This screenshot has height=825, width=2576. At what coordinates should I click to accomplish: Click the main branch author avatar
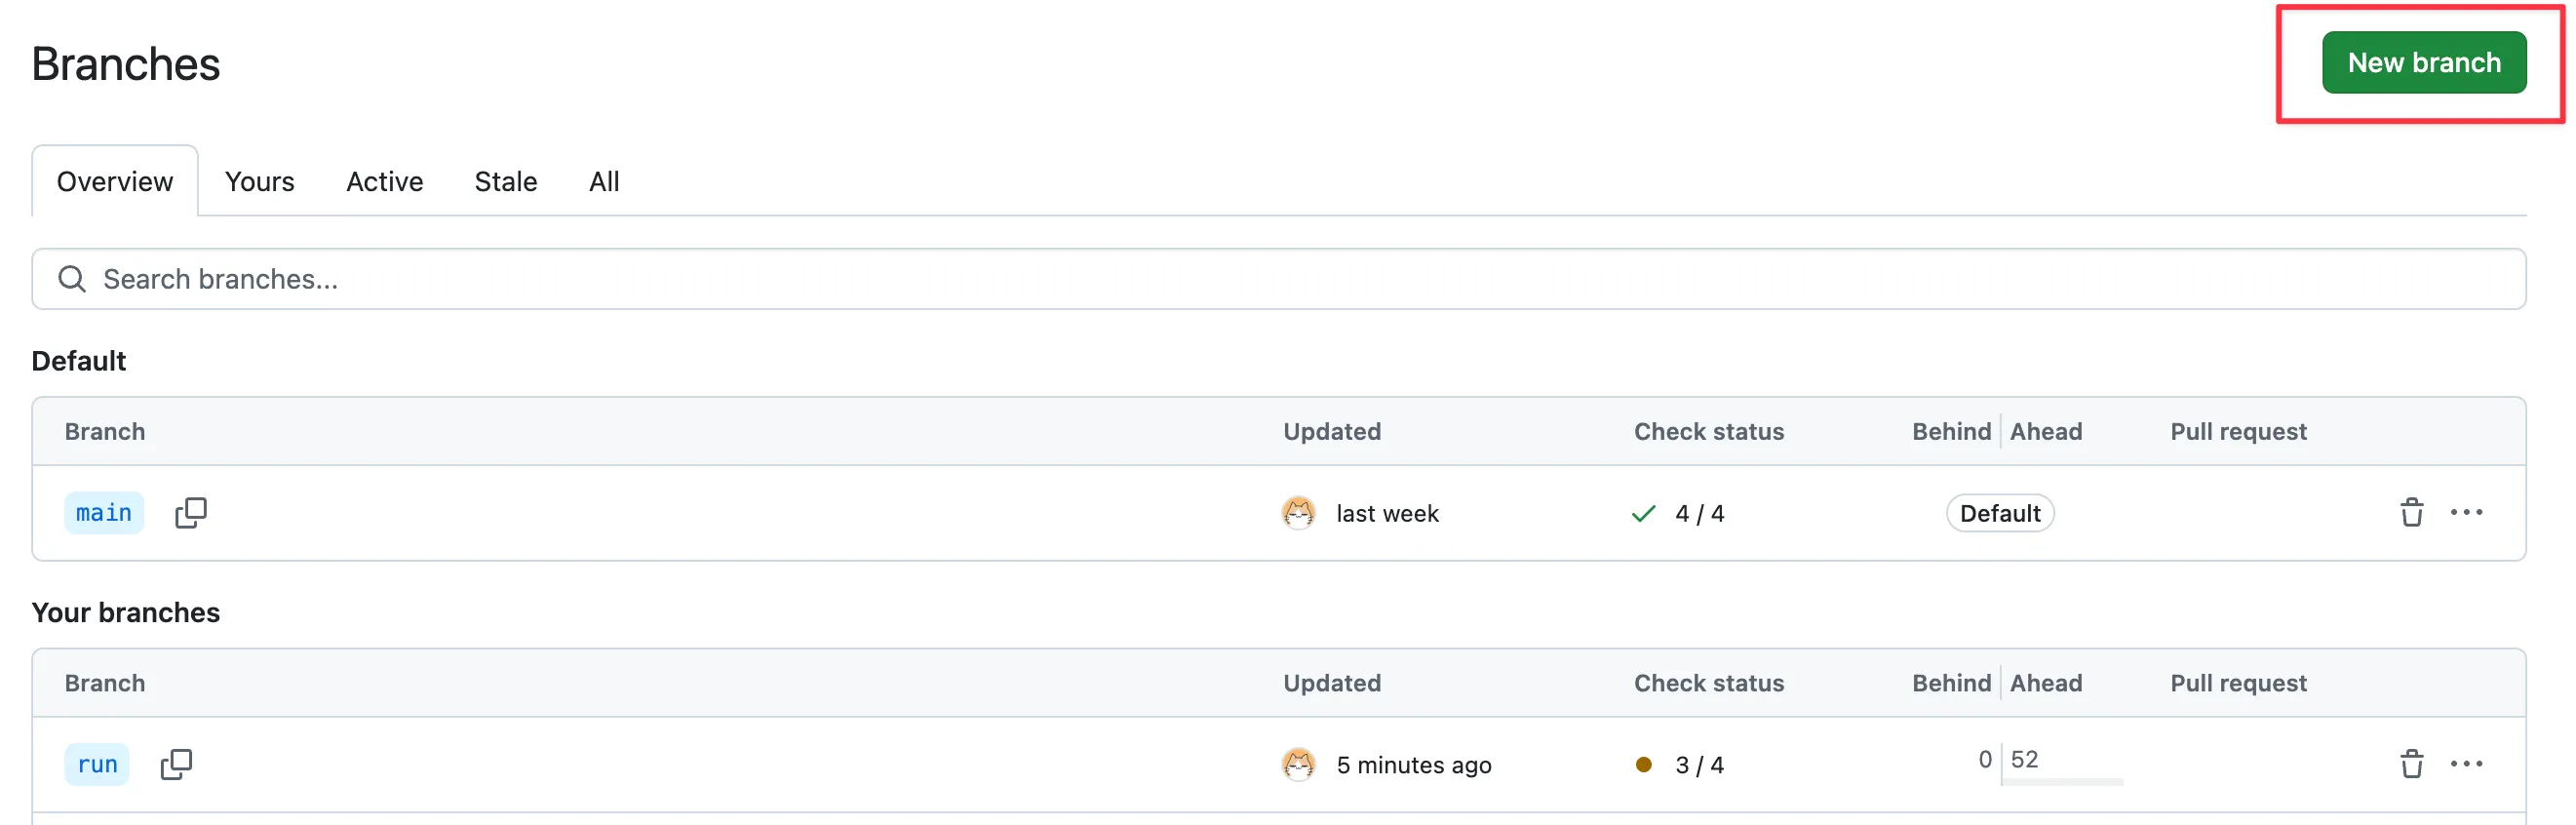[1298, 513]
